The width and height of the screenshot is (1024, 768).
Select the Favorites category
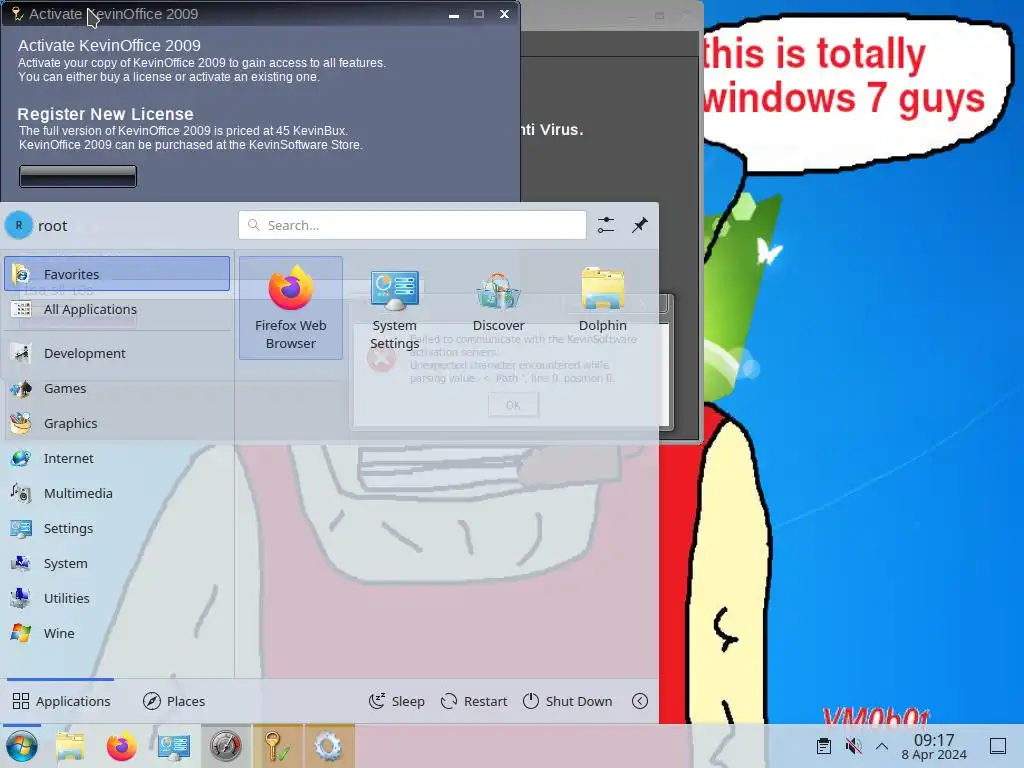coord(117,274)
